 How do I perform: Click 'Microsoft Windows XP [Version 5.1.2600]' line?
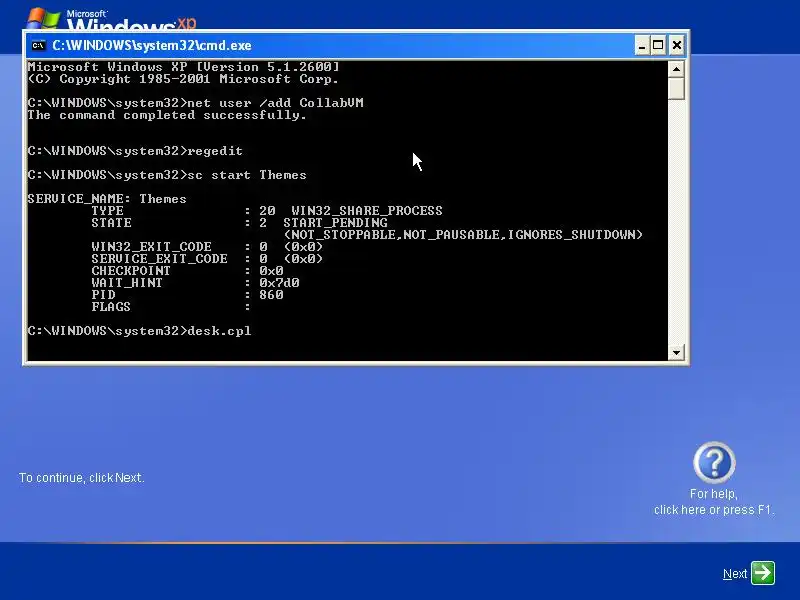coord(183,67)
